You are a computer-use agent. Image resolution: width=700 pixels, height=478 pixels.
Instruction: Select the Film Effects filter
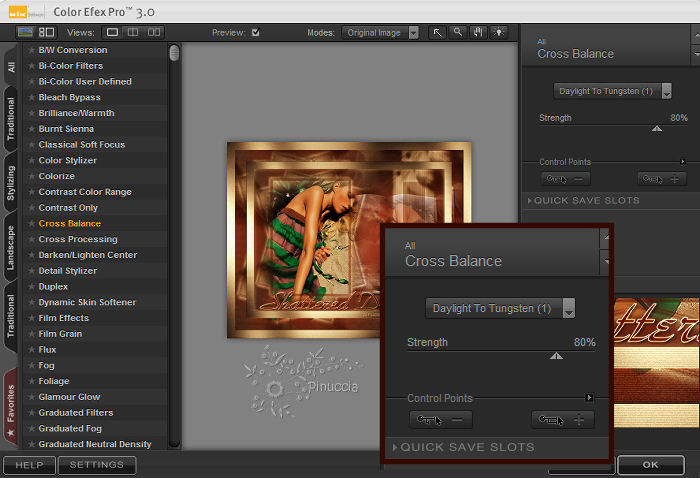63,318
